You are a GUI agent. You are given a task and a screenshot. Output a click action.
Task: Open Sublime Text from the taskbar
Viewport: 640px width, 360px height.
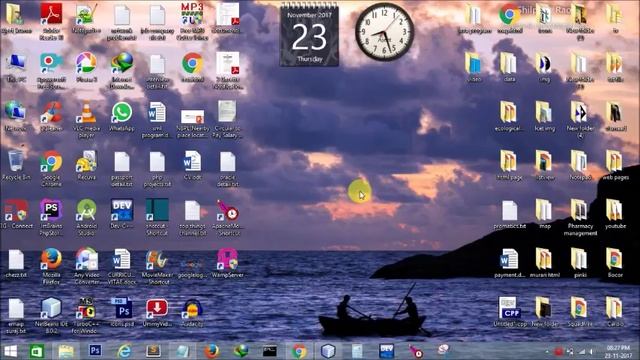coord(153,351)
